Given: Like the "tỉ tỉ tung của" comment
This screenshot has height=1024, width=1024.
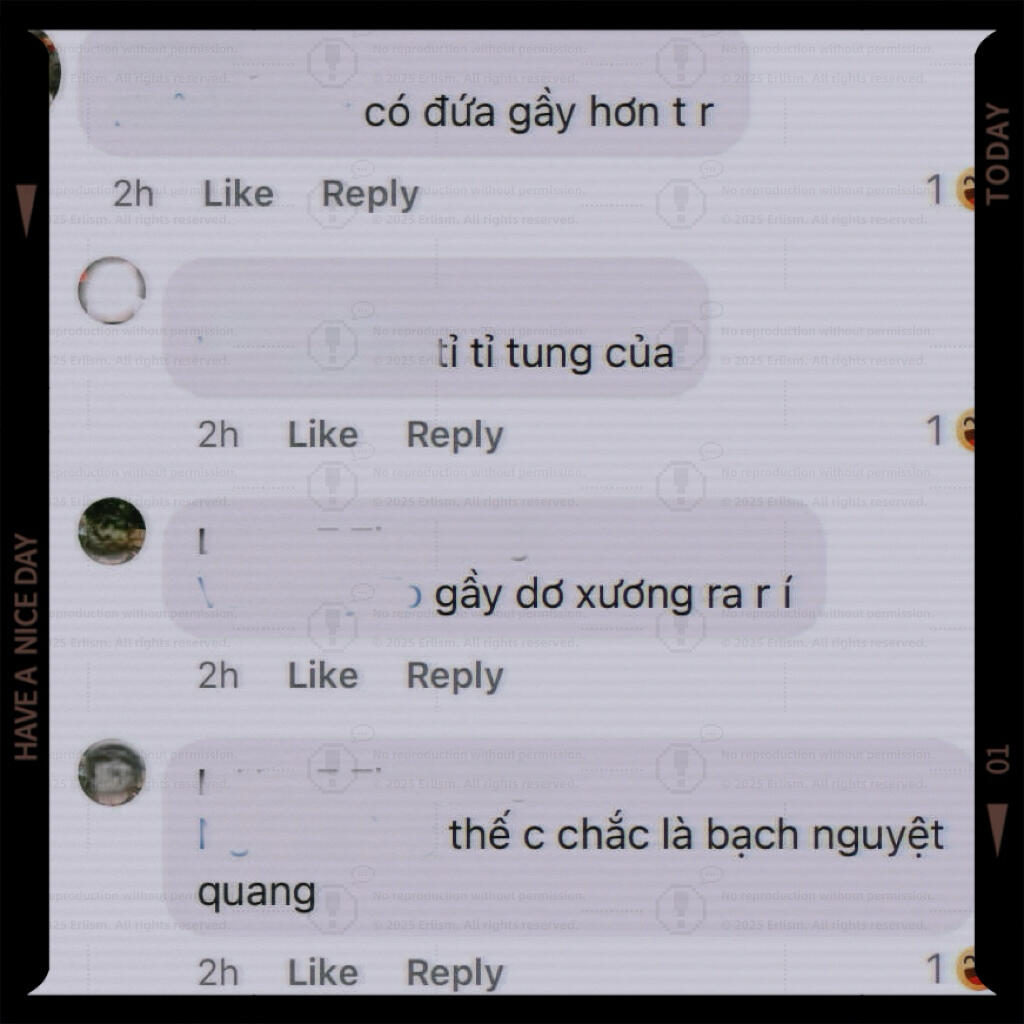Looking at the screenshot, I should (323, 435).
